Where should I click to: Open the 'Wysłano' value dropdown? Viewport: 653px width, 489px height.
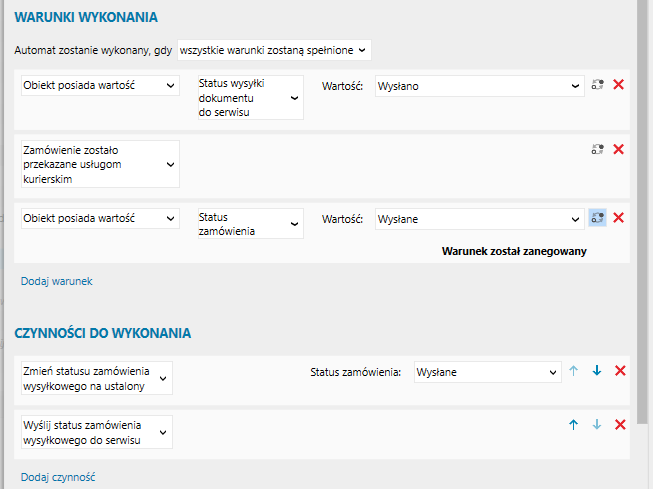(480, 86)
